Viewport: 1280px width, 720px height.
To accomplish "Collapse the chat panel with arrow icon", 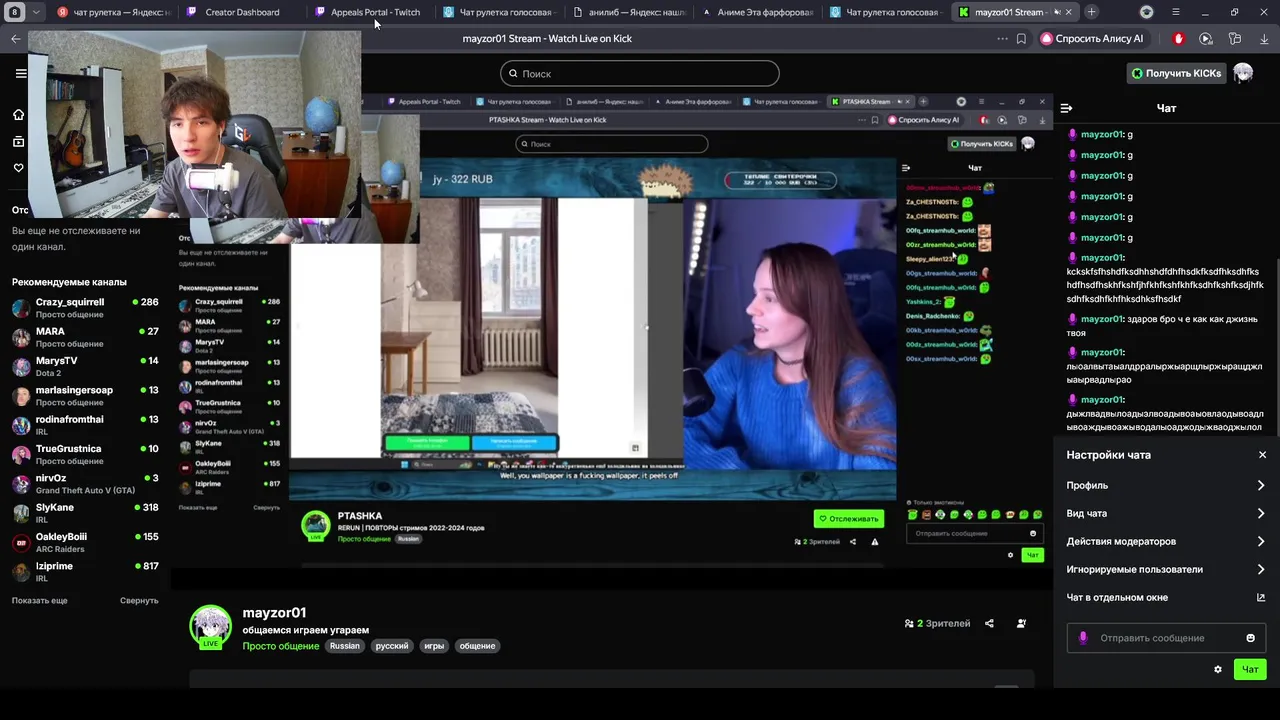I will (1066, 108).
